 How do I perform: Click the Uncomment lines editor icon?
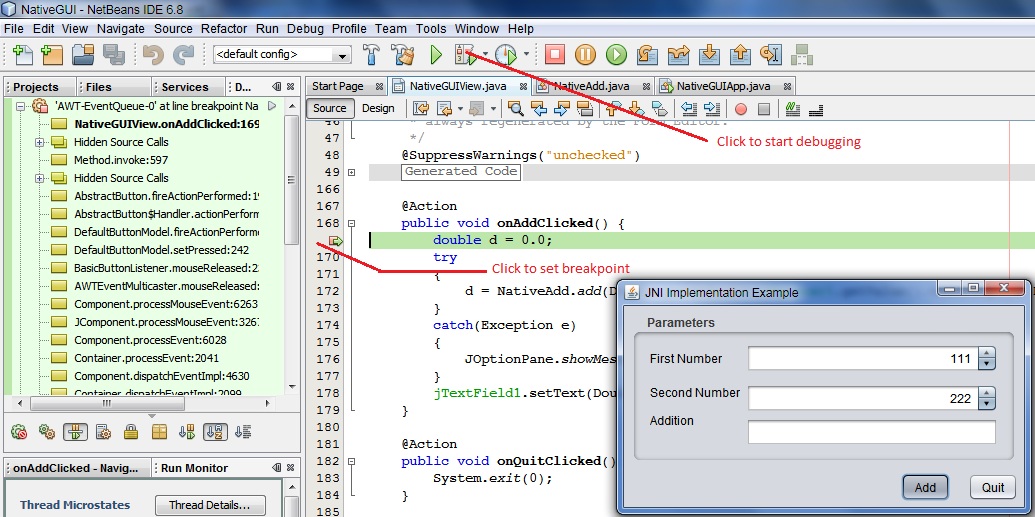pyautogui.click(x=816, y=109)
